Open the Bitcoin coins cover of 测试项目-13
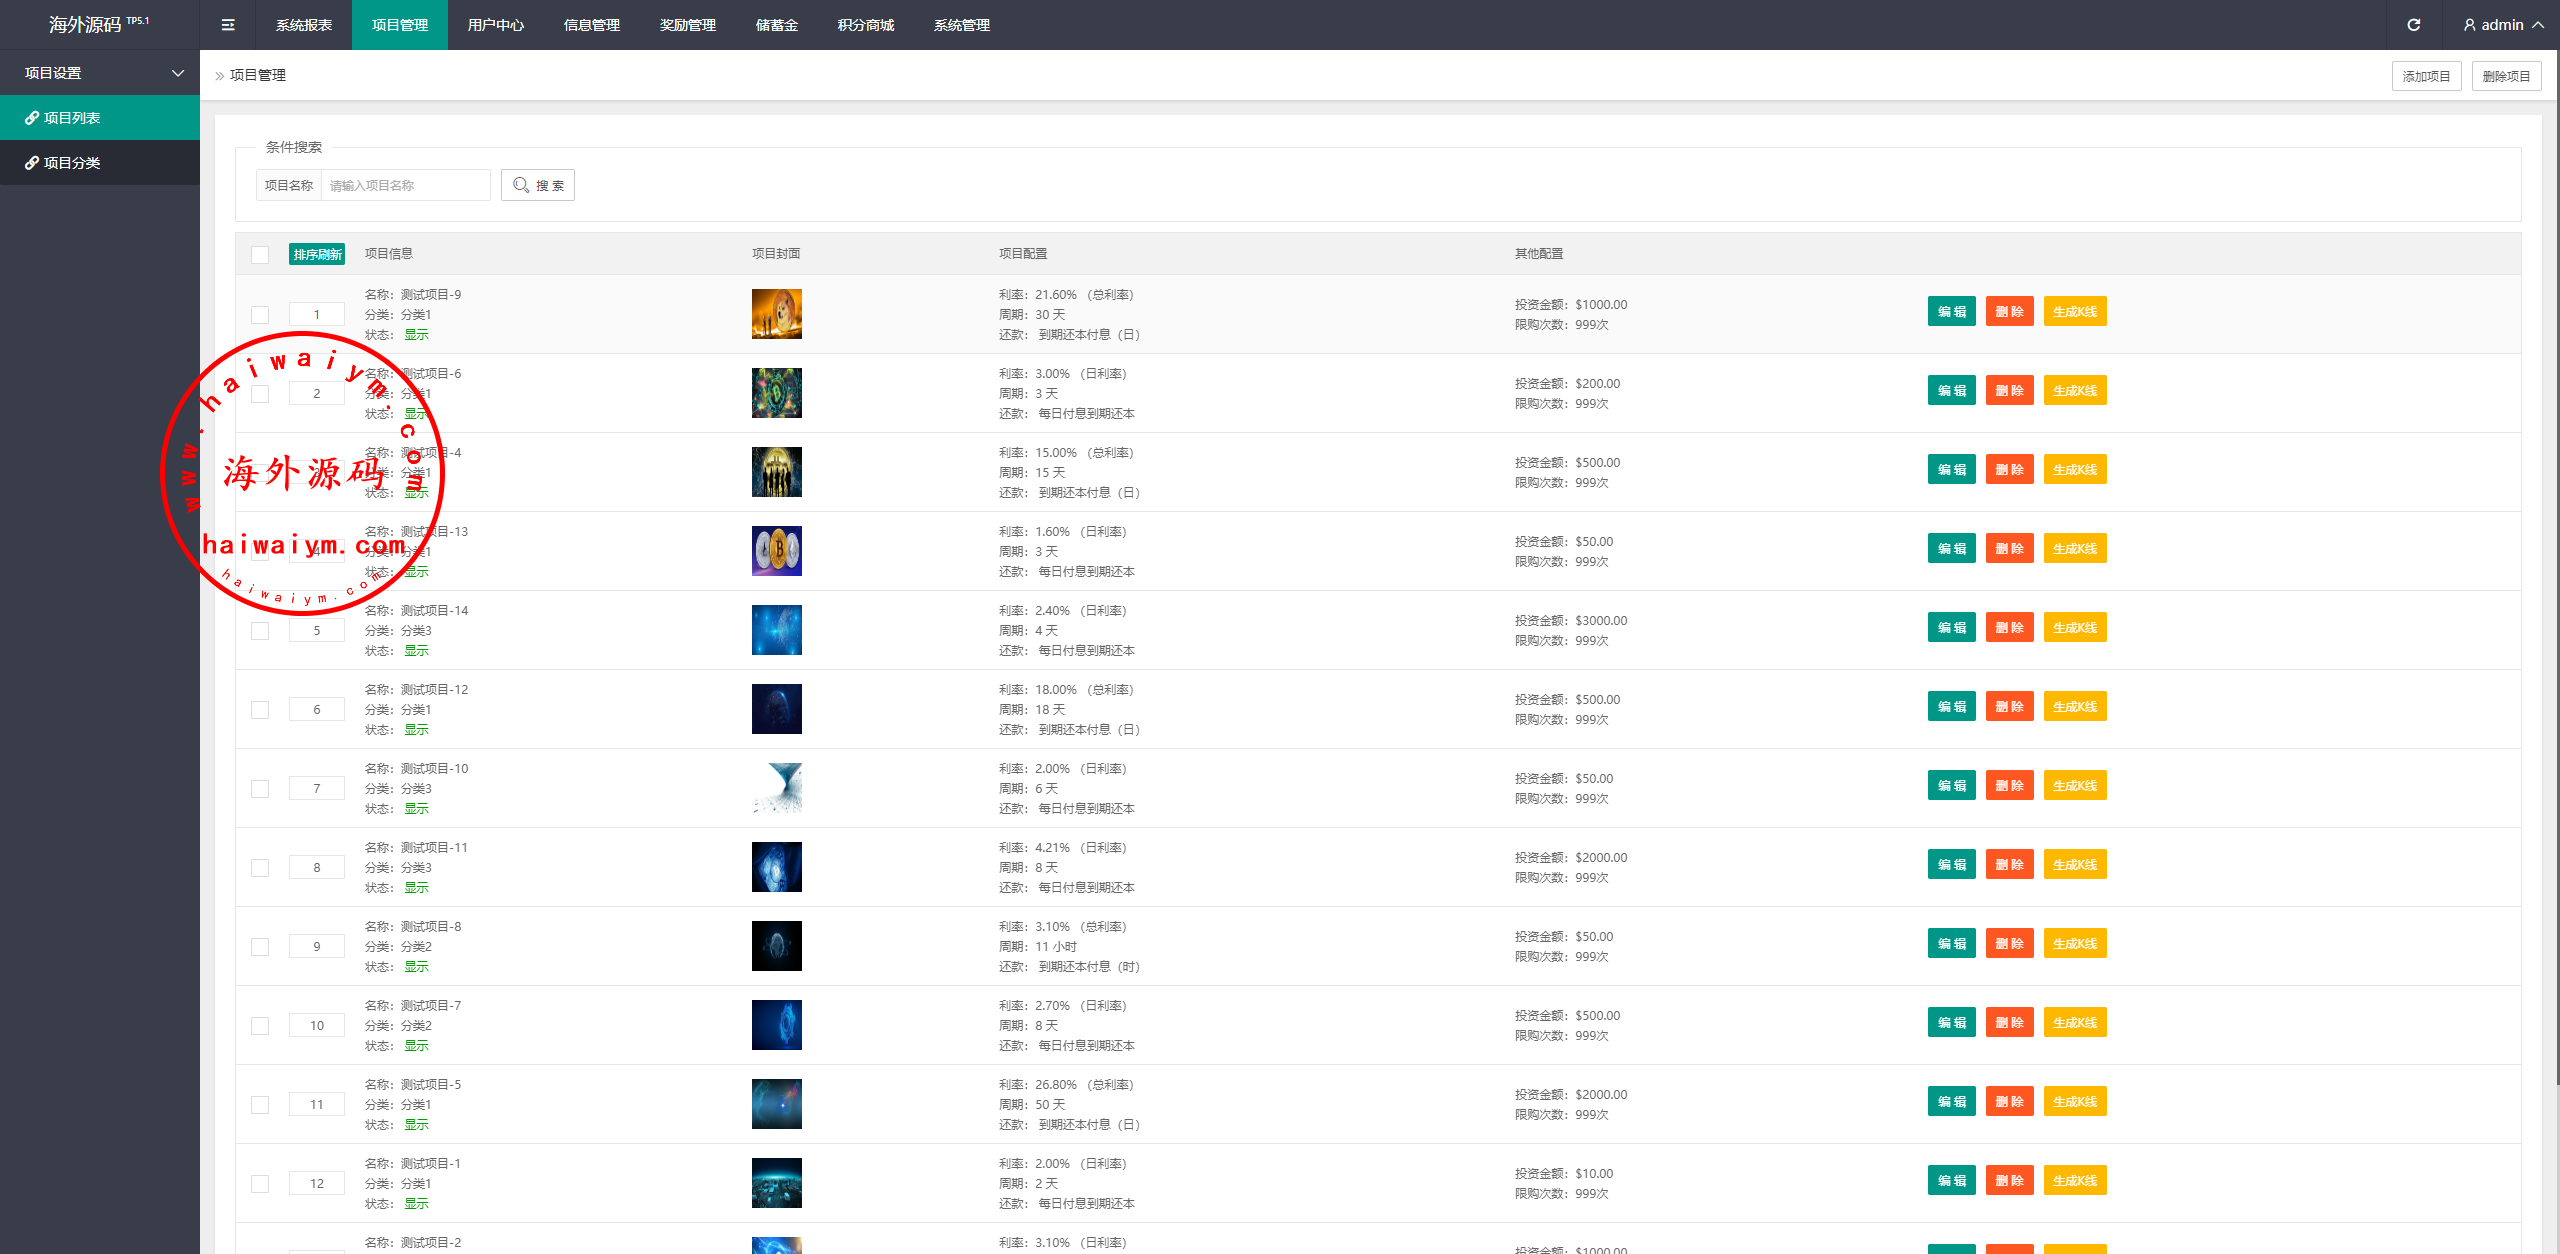Screen dimensions: 2560x1254 776,551
